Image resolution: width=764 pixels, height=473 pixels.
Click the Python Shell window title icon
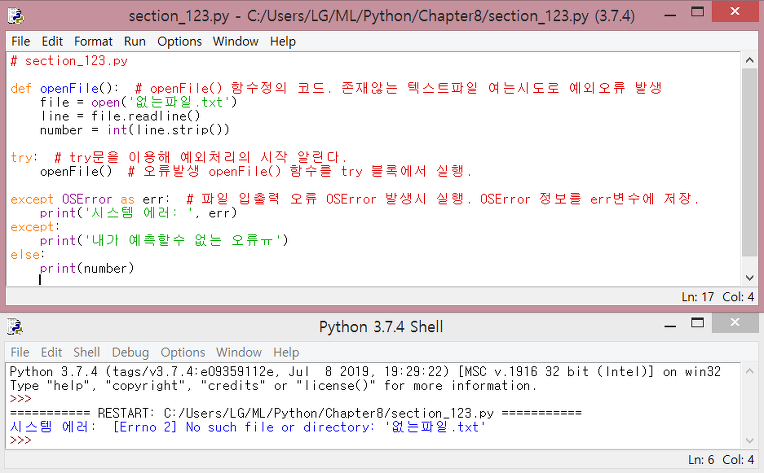16,327
